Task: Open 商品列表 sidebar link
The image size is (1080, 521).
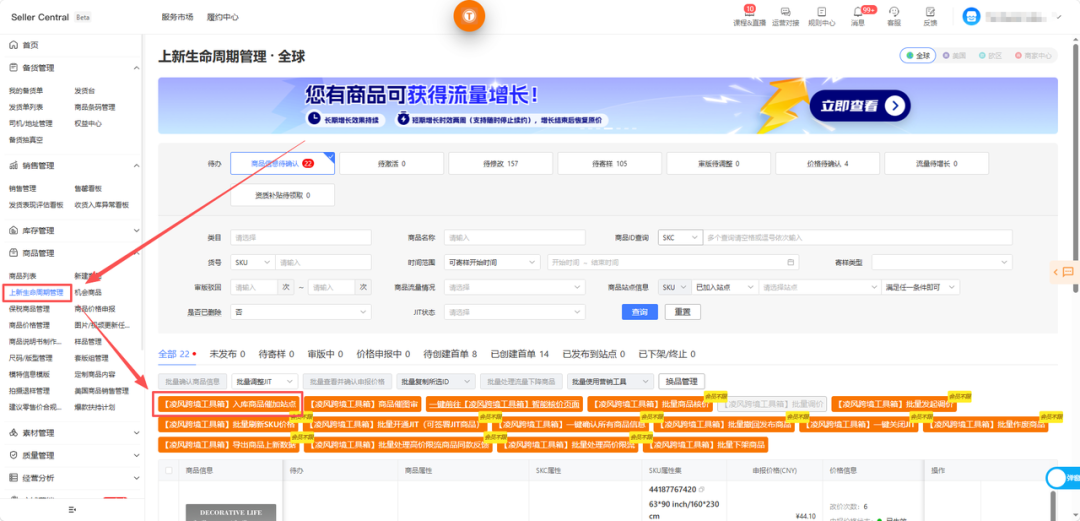Action: [x=23, y=276]
